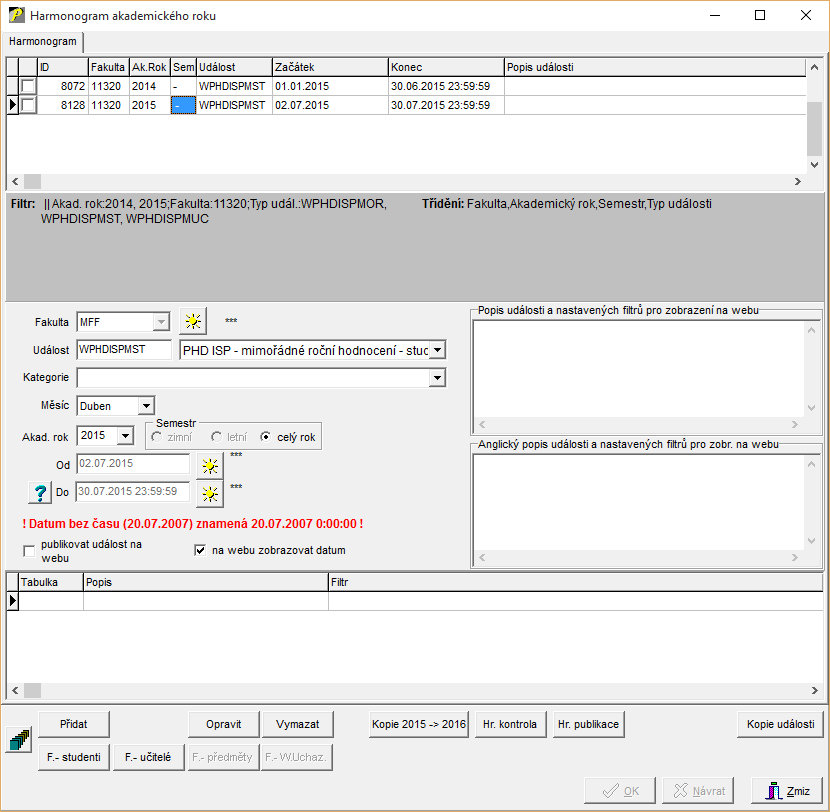Screen dimensions: 830x812
Task: Click the application icon in the title bar
Action: pos(15,16)
